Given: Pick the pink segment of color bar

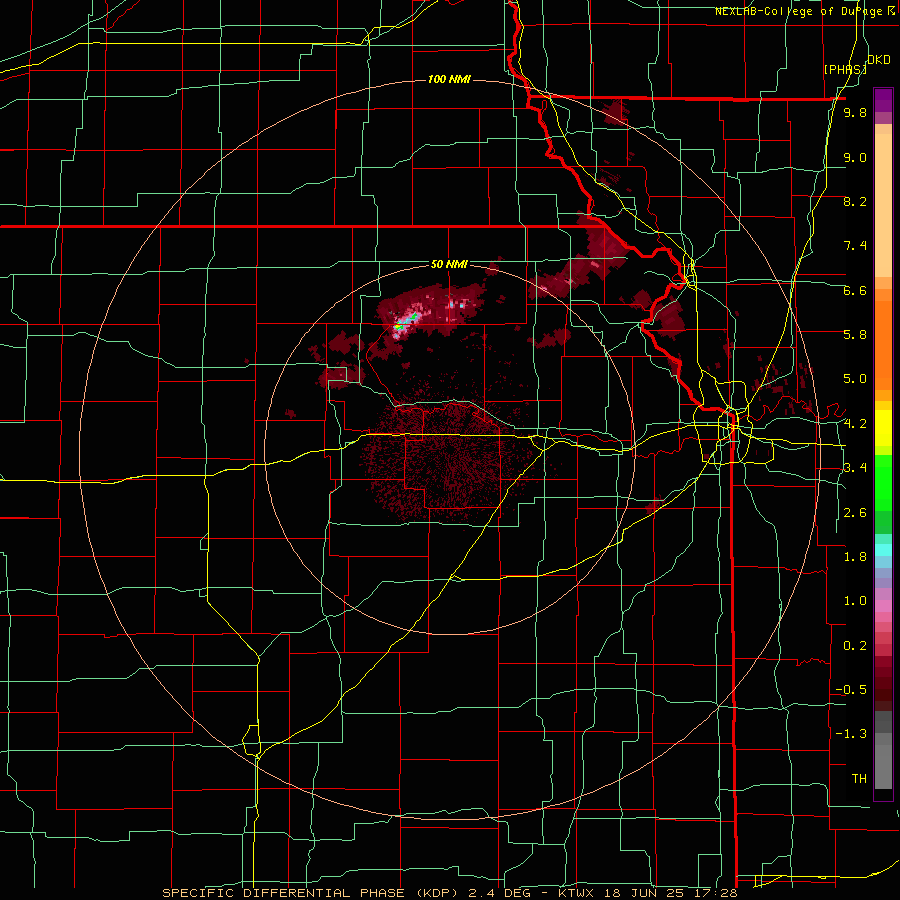Looking at the screenshot, I should coord(883,606).
